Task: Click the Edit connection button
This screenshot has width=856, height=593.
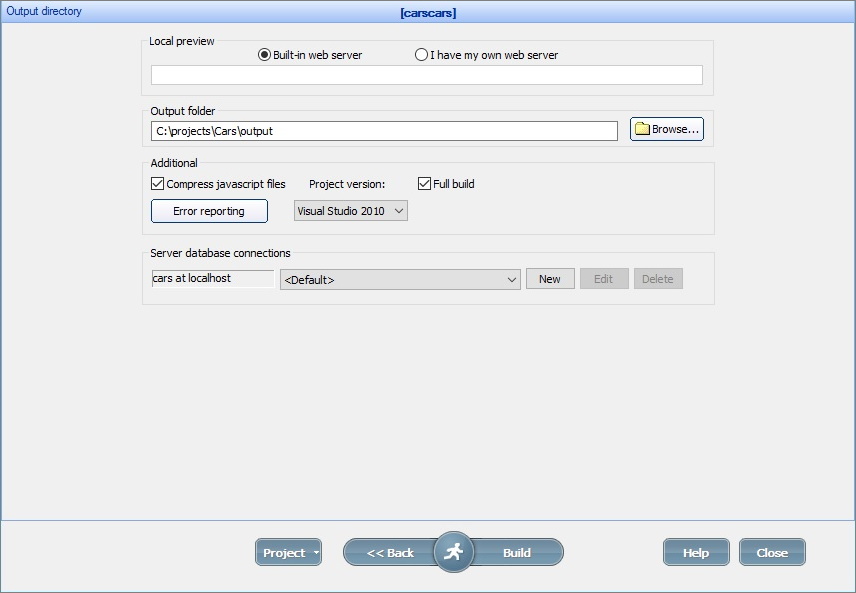Action: pyautogui.click(x=604, y=279)
